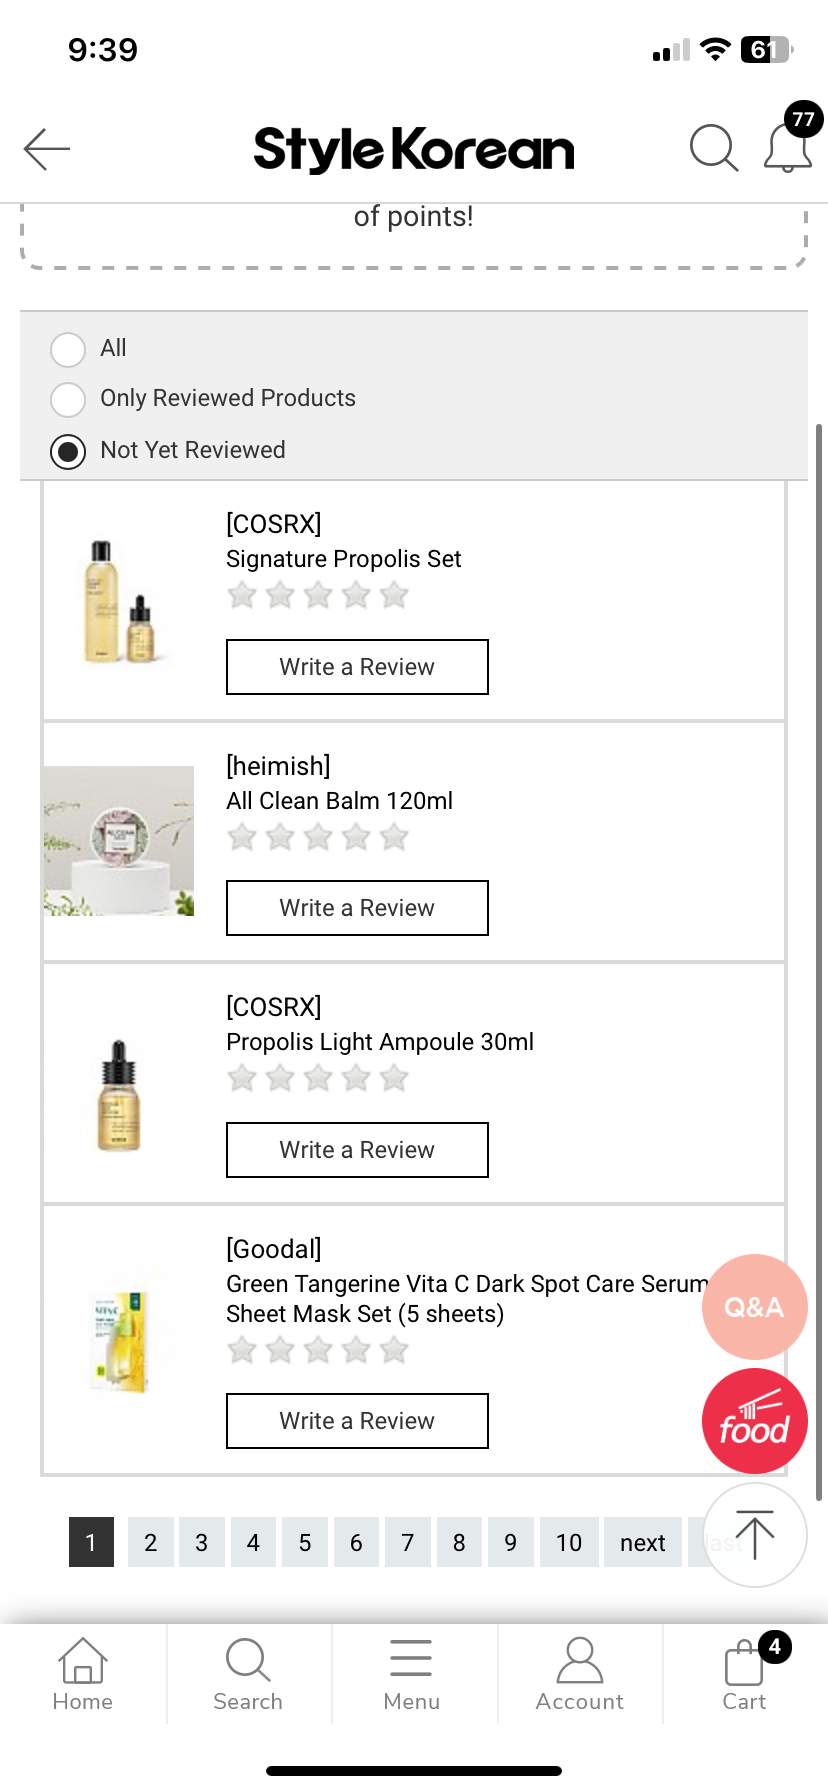The height and width of the screenshot is (1792, 828).
Task: Tap the scroll-to-top arrow icon
Action: pyautogui.click(x=755, y=1535)
